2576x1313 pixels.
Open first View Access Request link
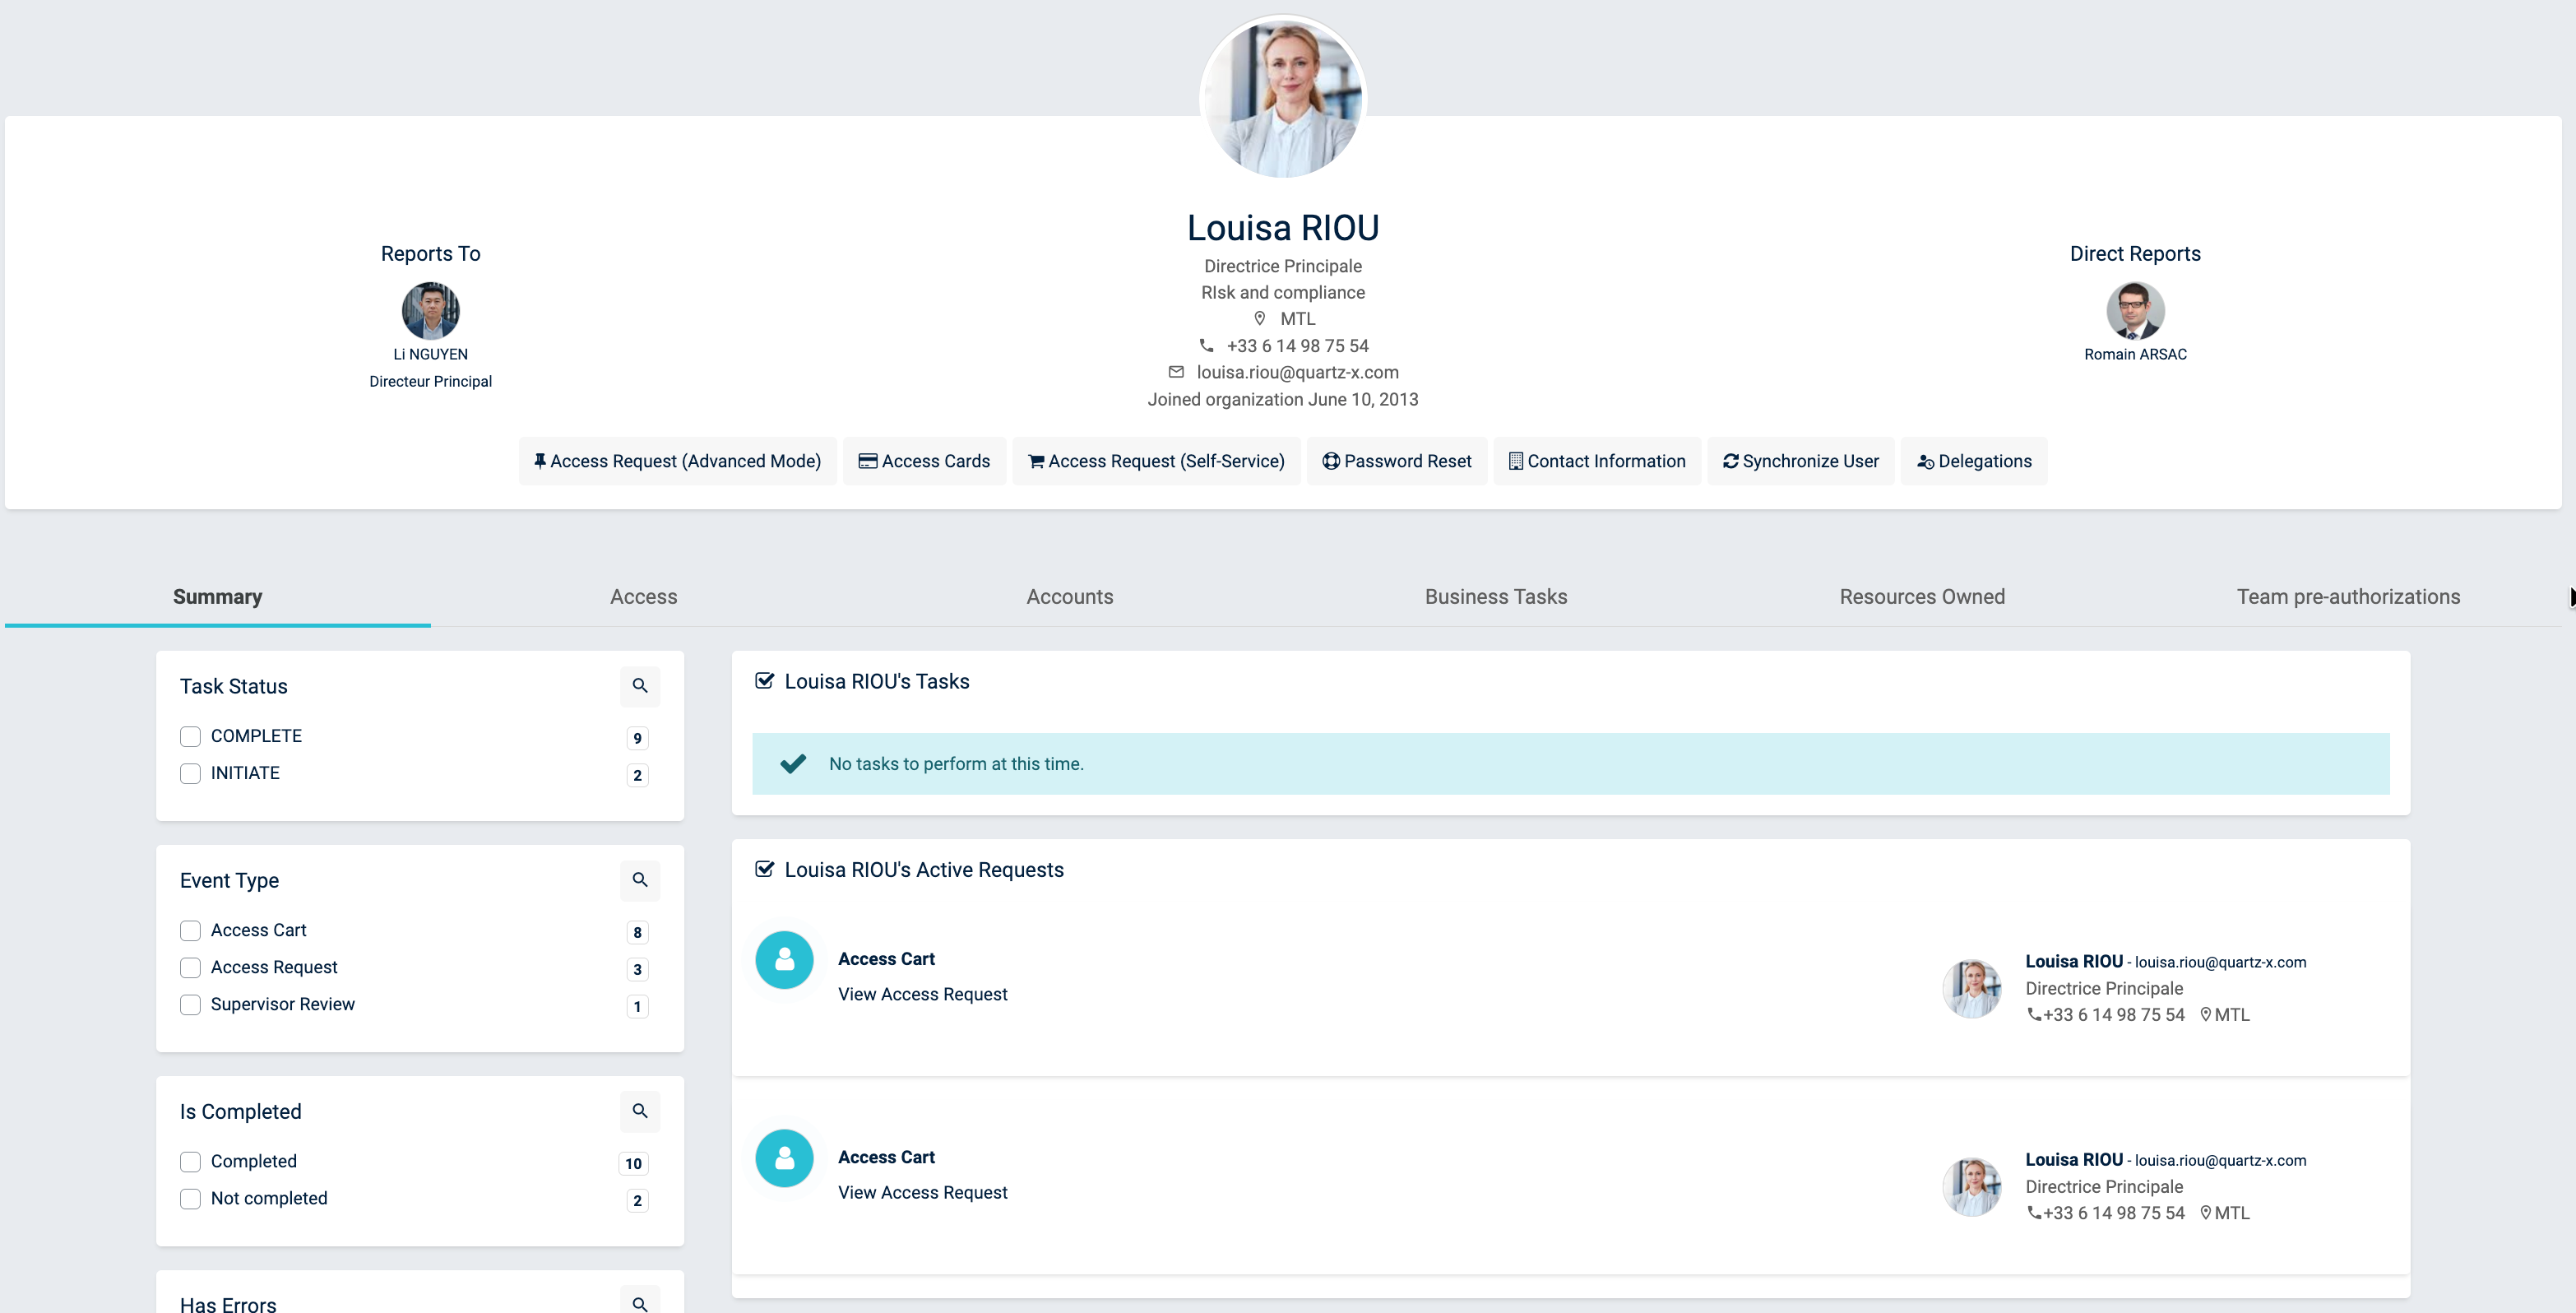click(x=922, y=994)
